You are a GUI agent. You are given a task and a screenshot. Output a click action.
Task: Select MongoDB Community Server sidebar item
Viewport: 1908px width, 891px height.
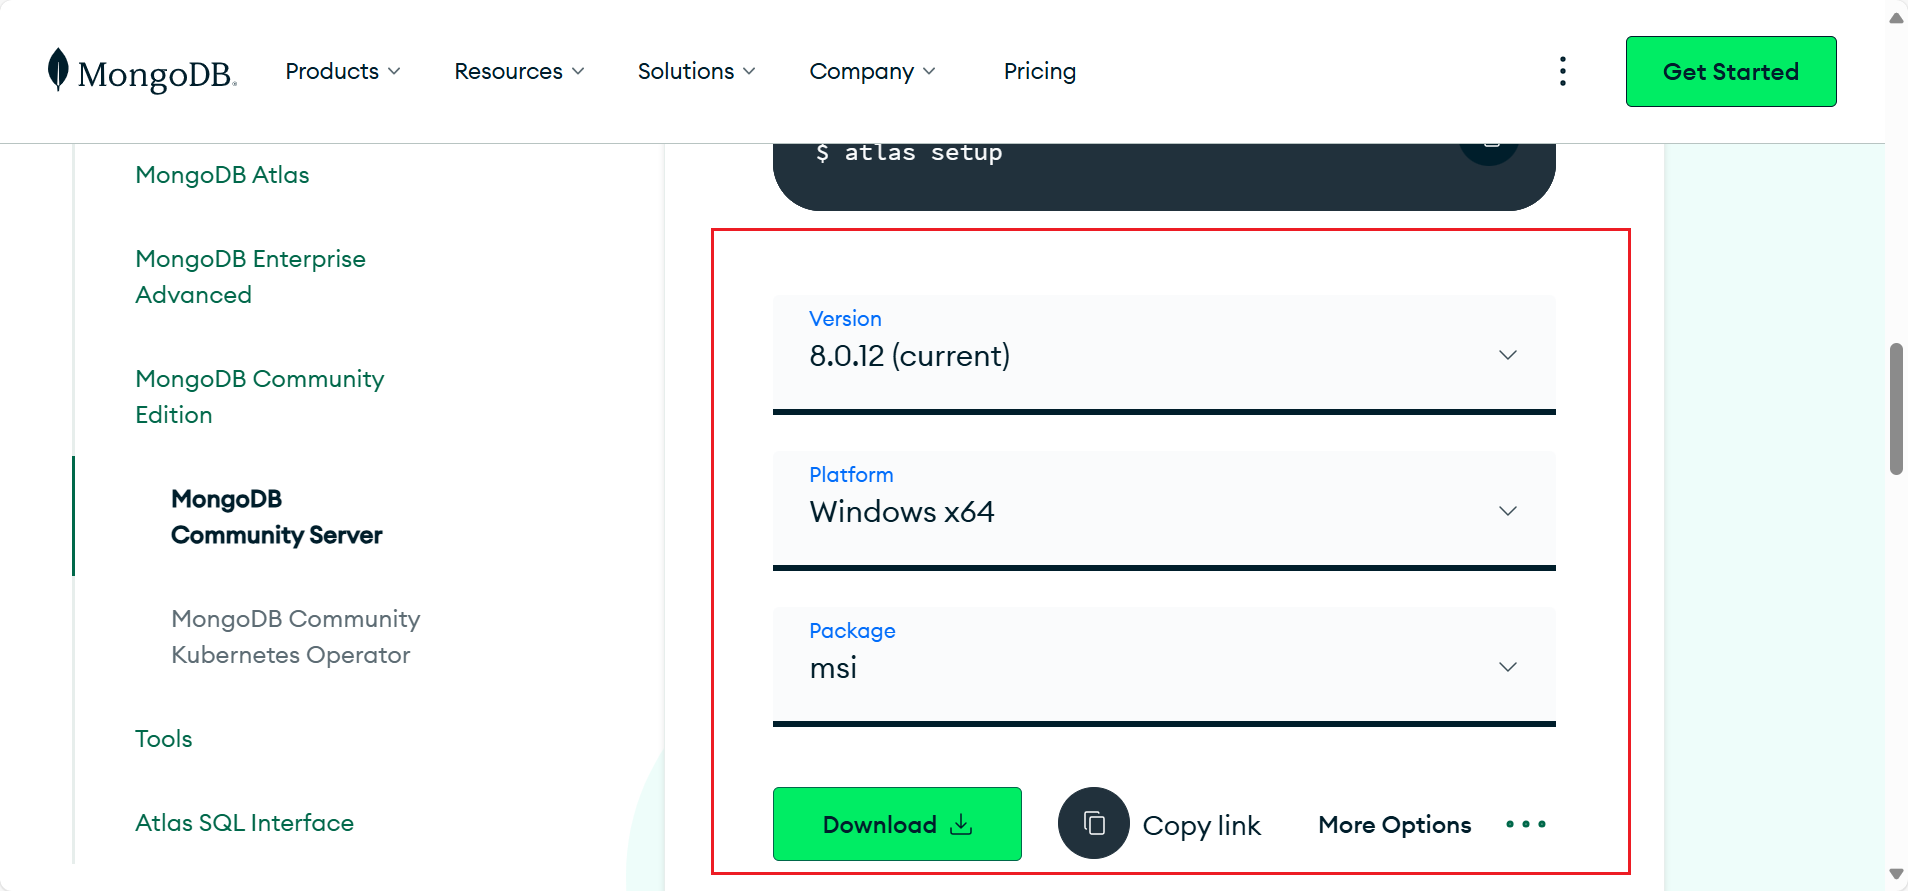(x=276, y=517)
